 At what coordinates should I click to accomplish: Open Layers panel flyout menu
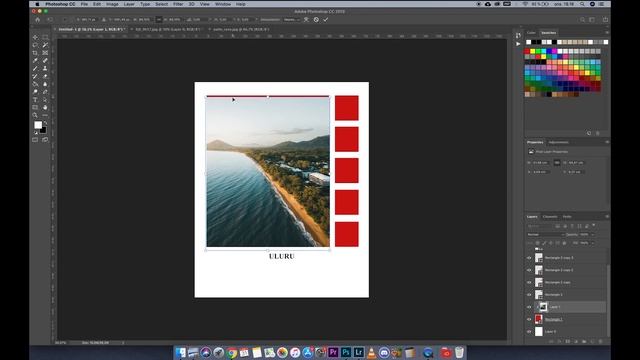[607, 216]
